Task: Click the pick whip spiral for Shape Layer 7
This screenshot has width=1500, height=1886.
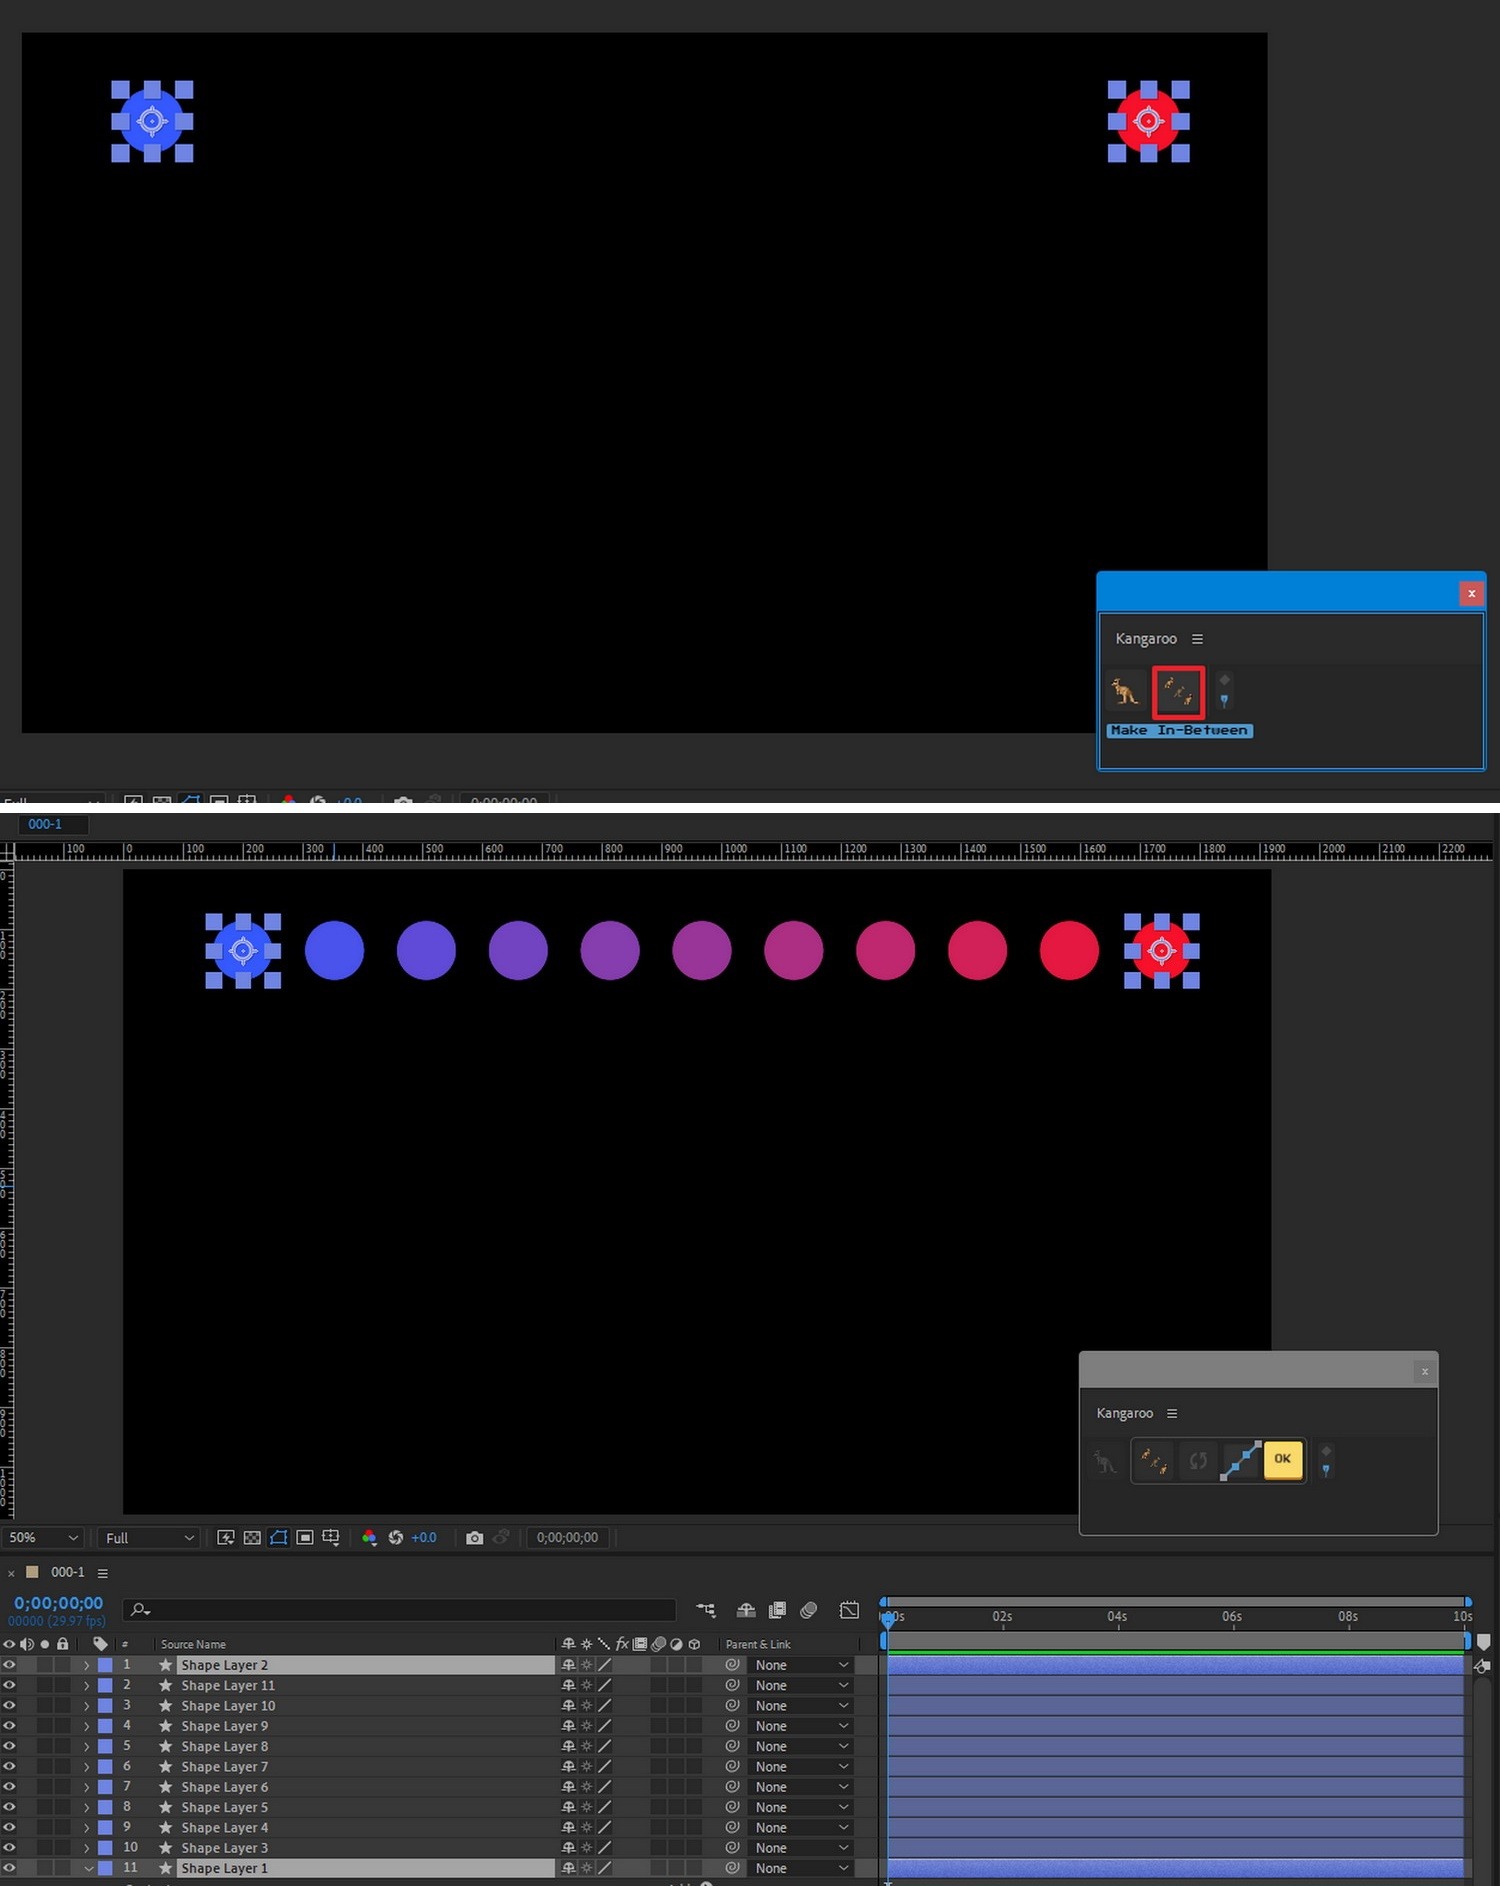Action: tap(732, 1767)
